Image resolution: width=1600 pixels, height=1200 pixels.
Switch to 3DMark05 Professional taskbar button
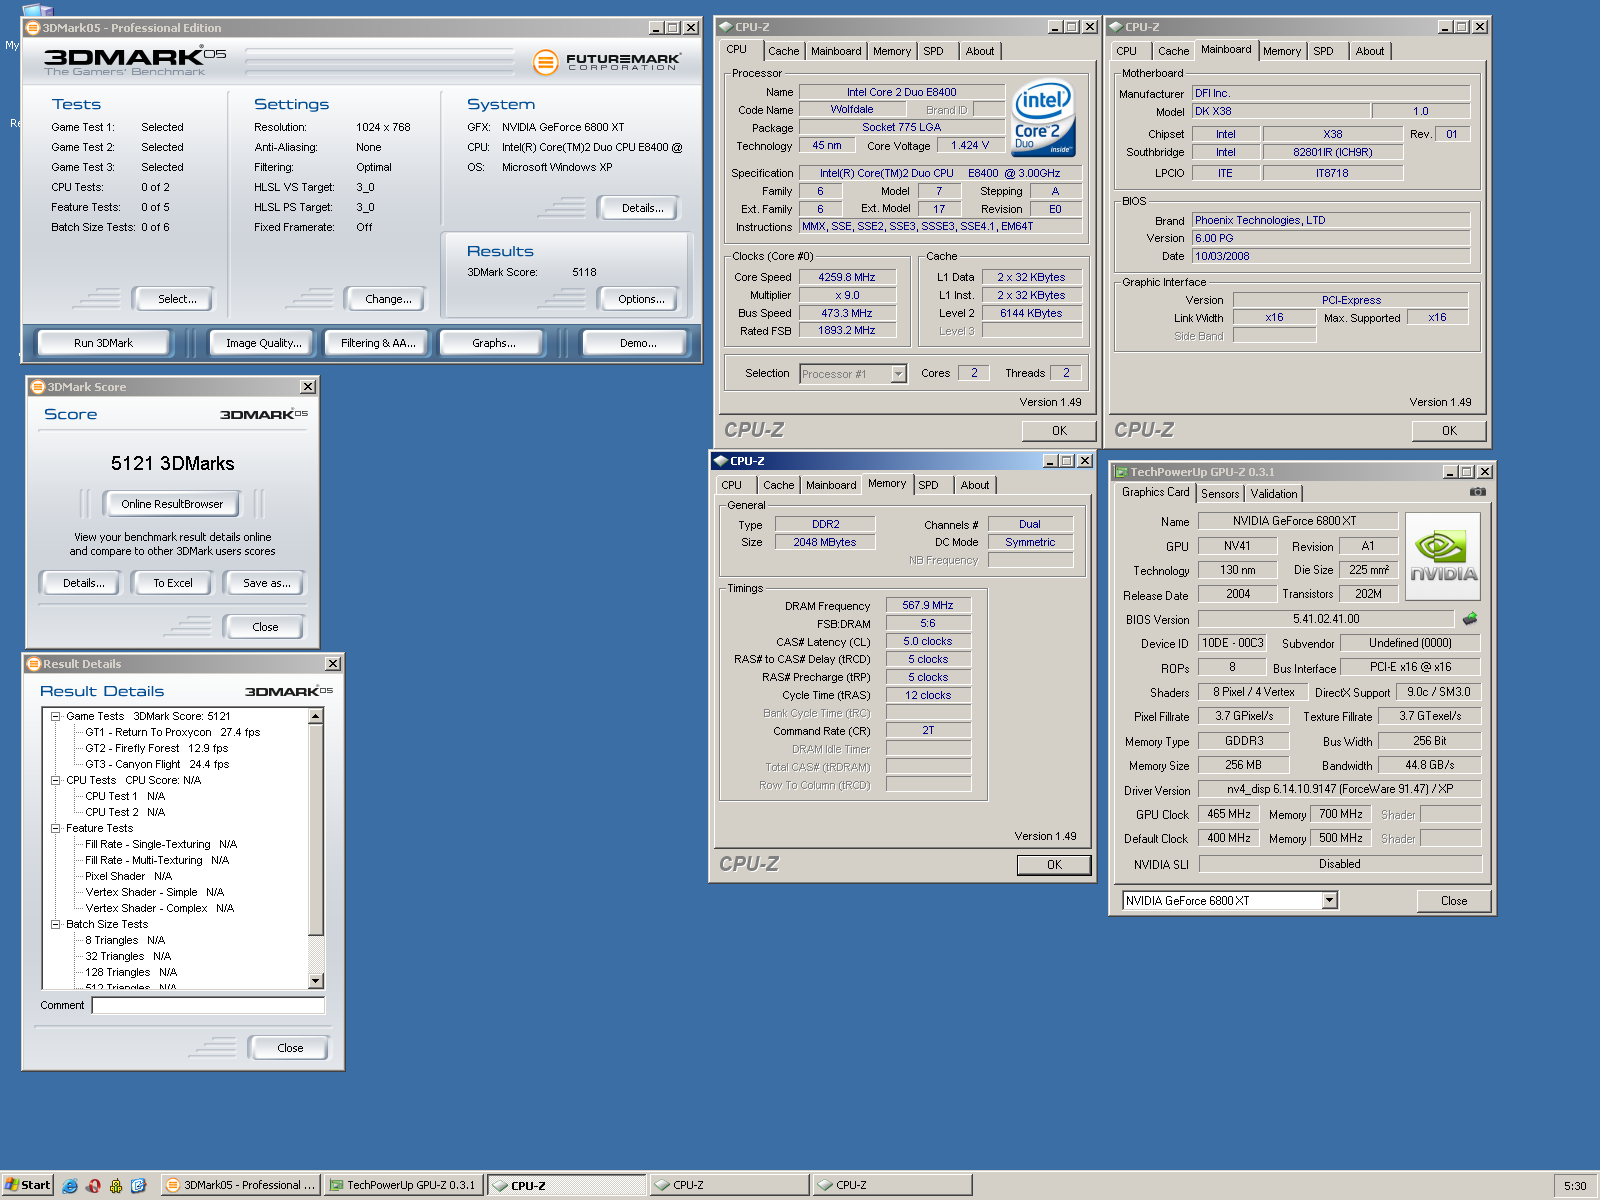point(240,1185)
